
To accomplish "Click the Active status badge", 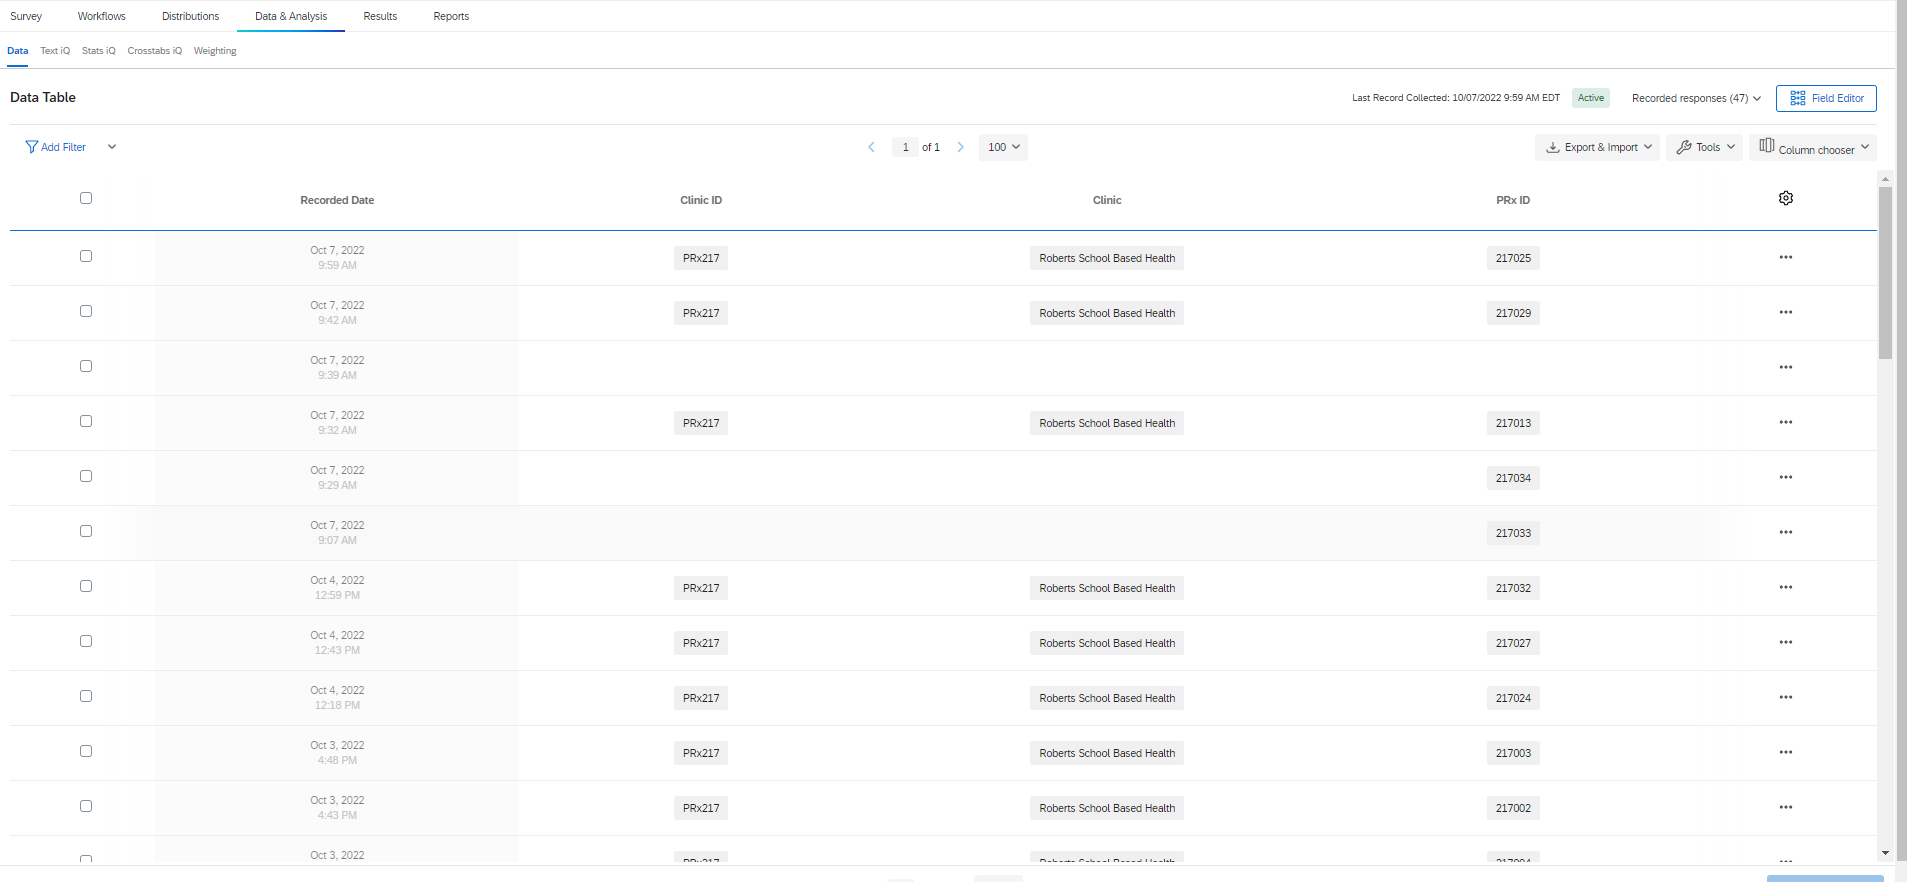I will coord(1591,98).
